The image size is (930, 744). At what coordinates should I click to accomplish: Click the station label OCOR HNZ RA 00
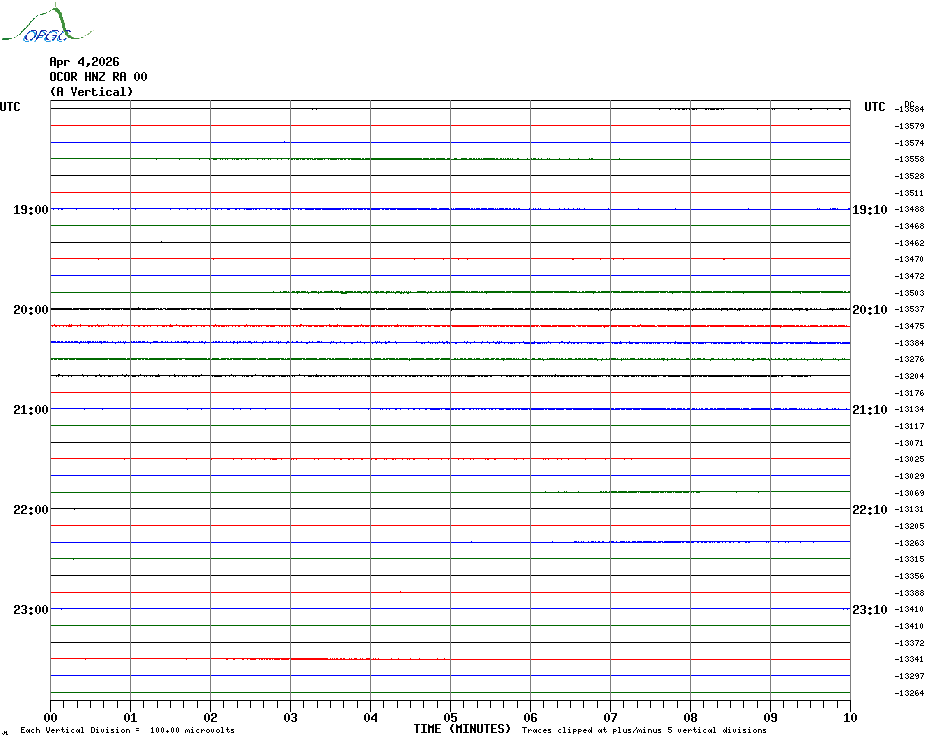tap(98, 77)
